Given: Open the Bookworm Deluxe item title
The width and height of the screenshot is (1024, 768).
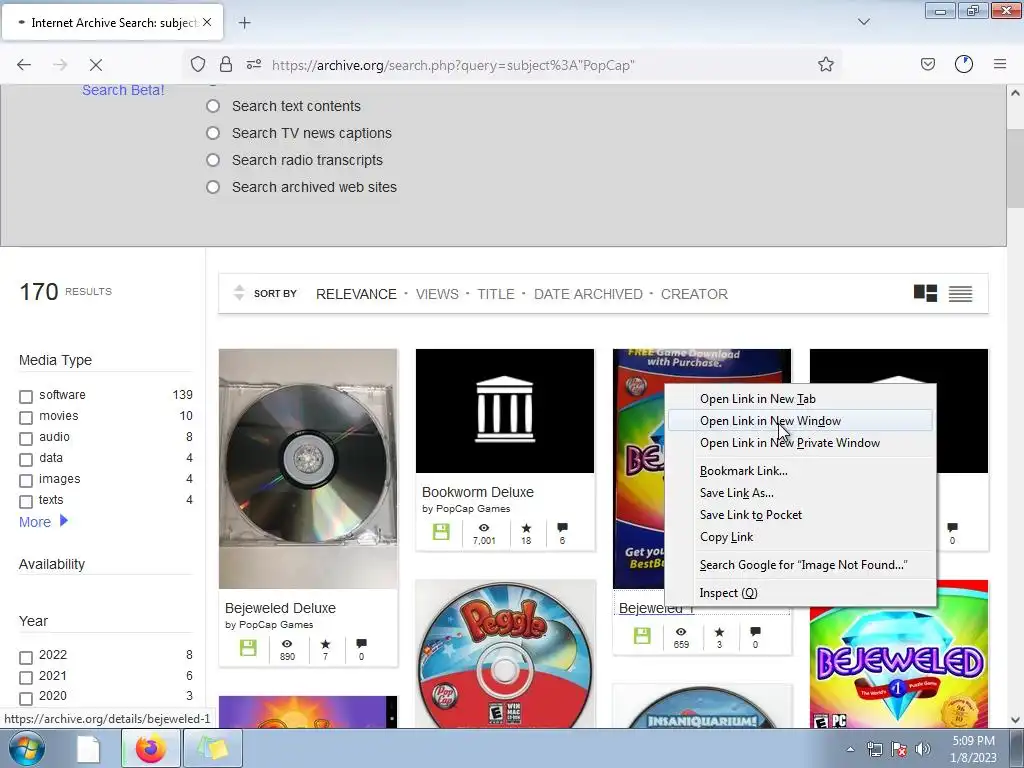Looking at the screenshot, I should coord(477,492).
